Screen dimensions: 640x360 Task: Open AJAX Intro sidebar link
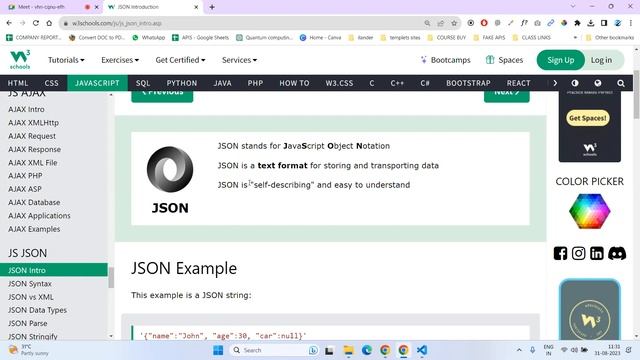[x=26, y=109]
